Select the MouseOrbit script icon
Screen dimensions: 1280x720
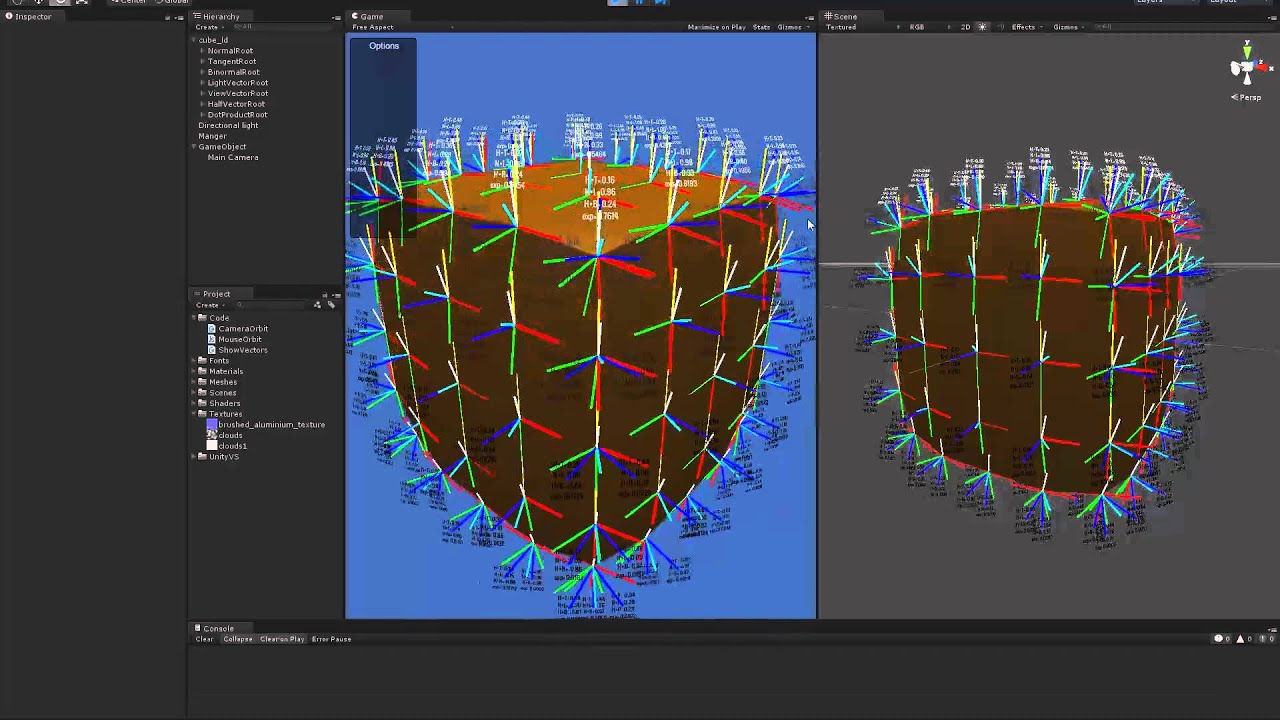pyautogui.click(x=212, y=339)
